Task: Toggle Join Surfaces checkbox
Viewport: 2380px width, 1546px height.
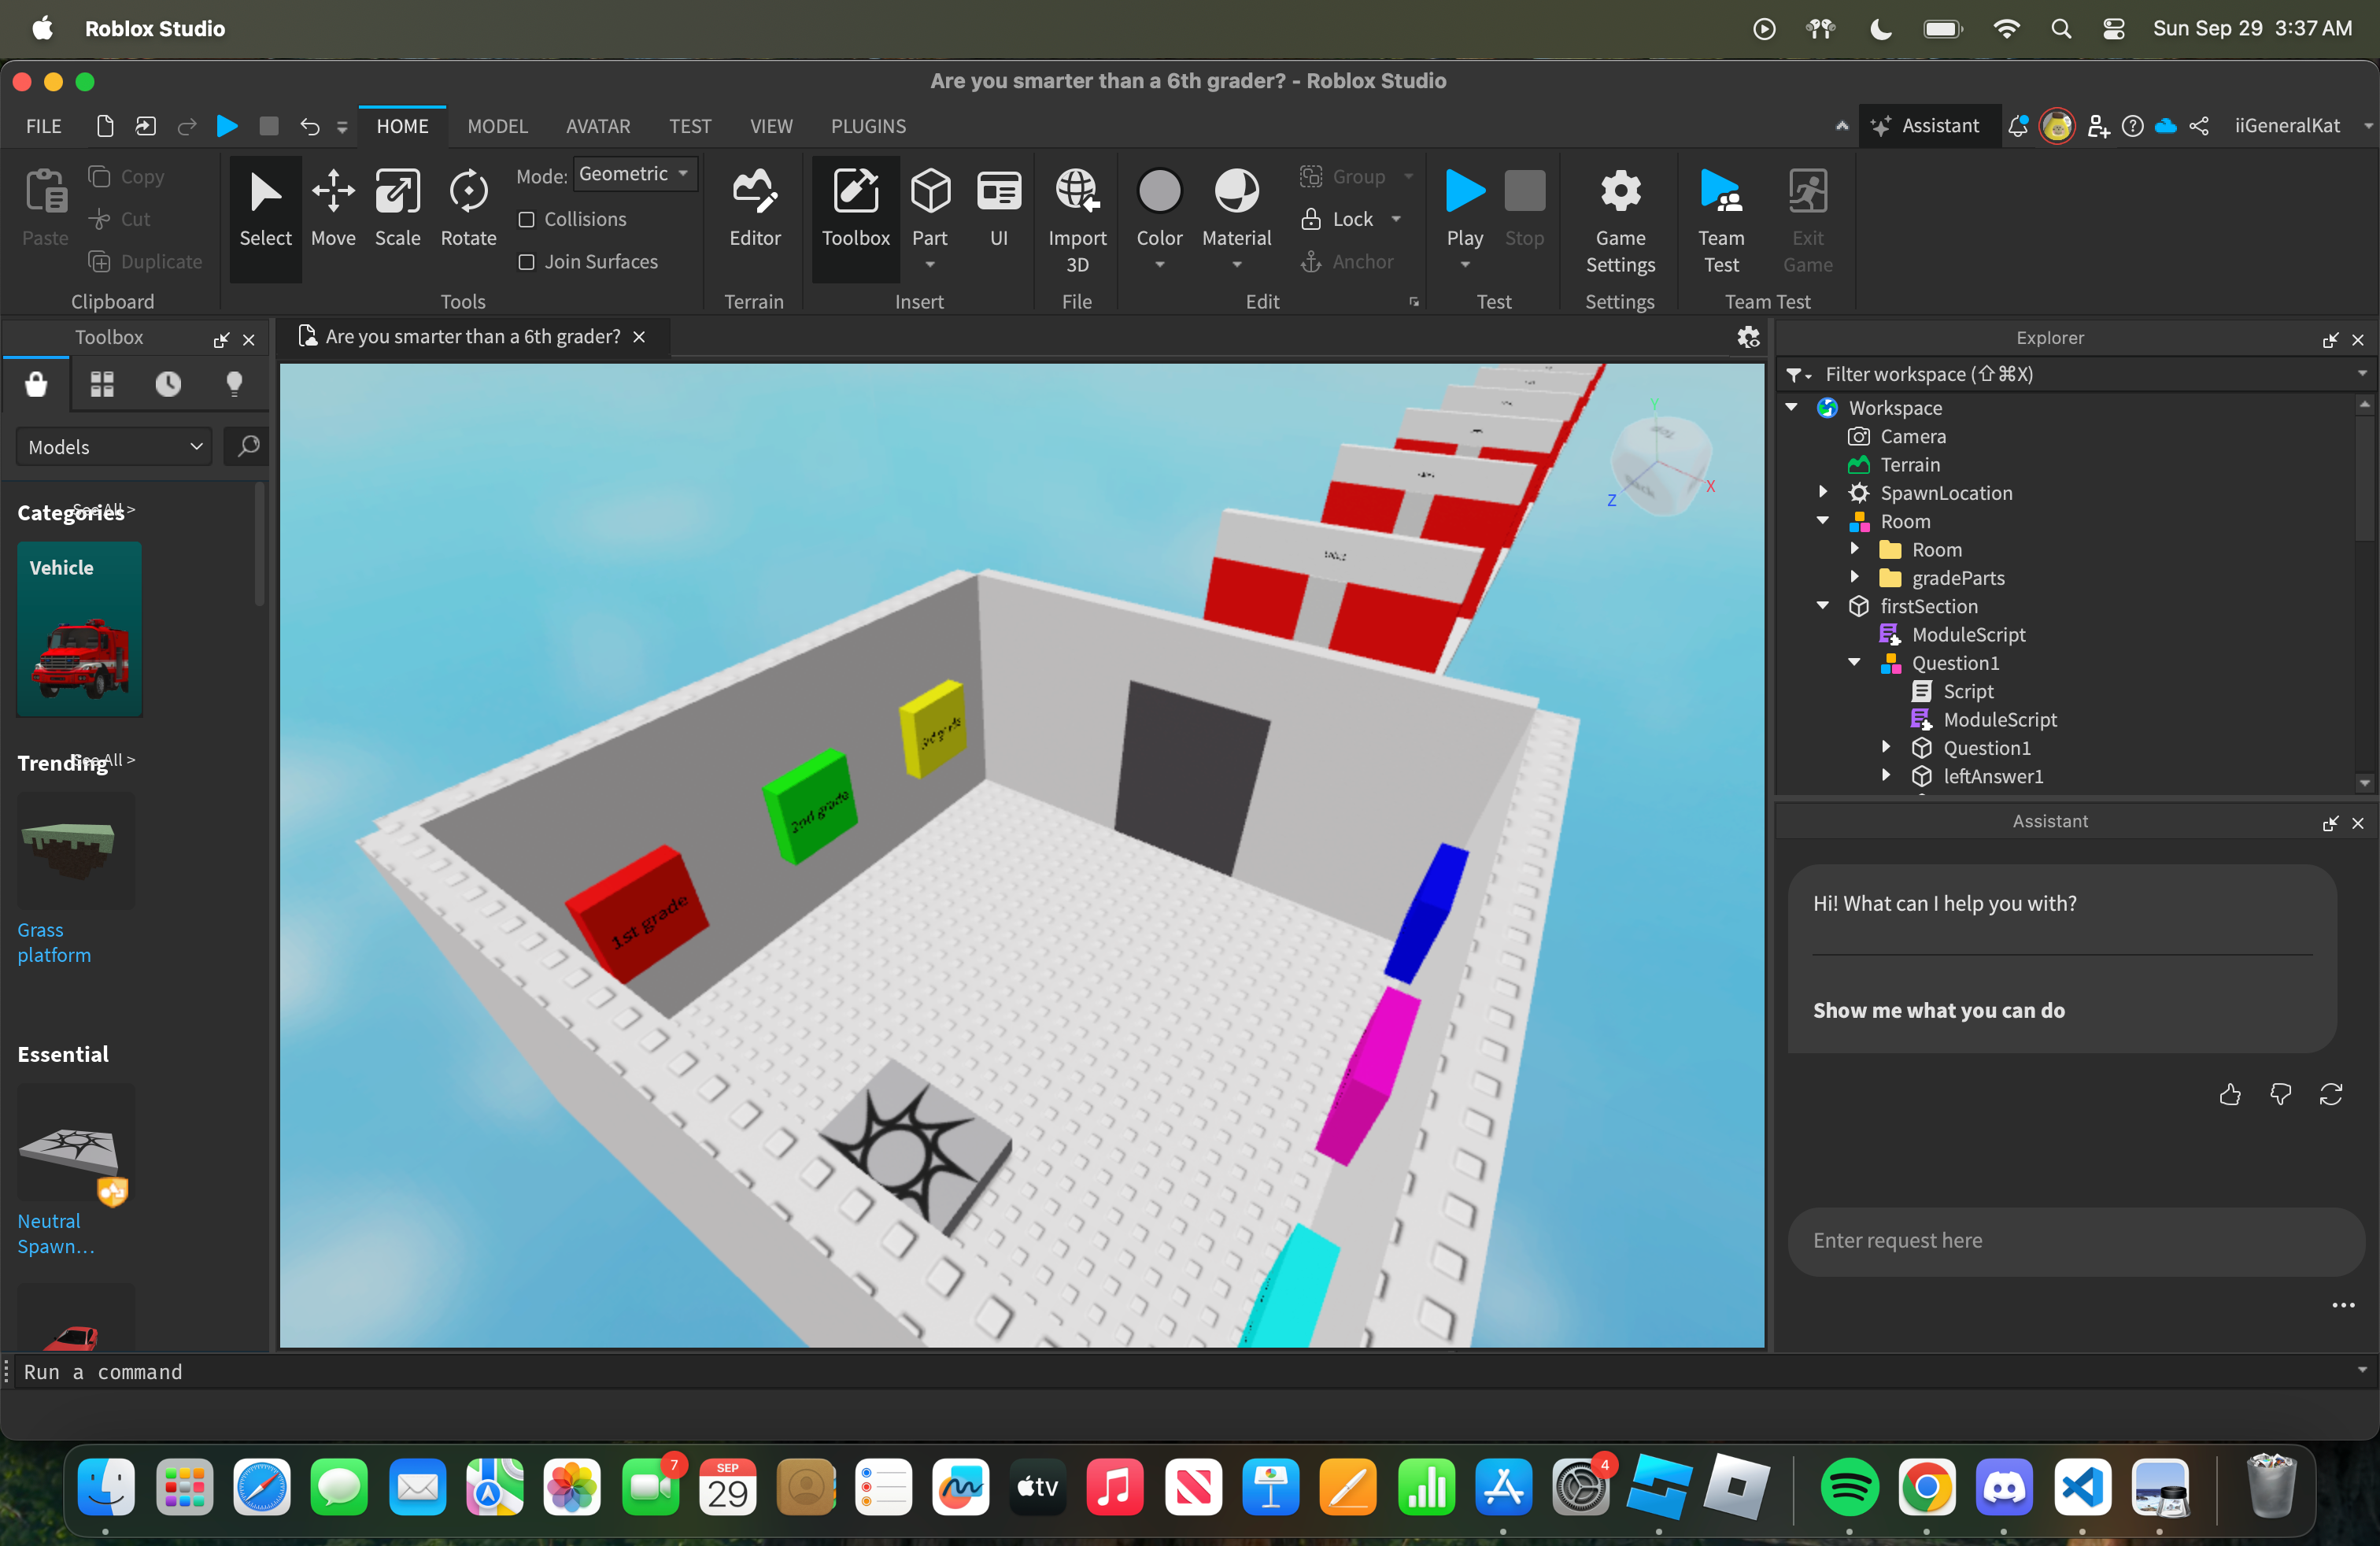Action: coord(527,262)
